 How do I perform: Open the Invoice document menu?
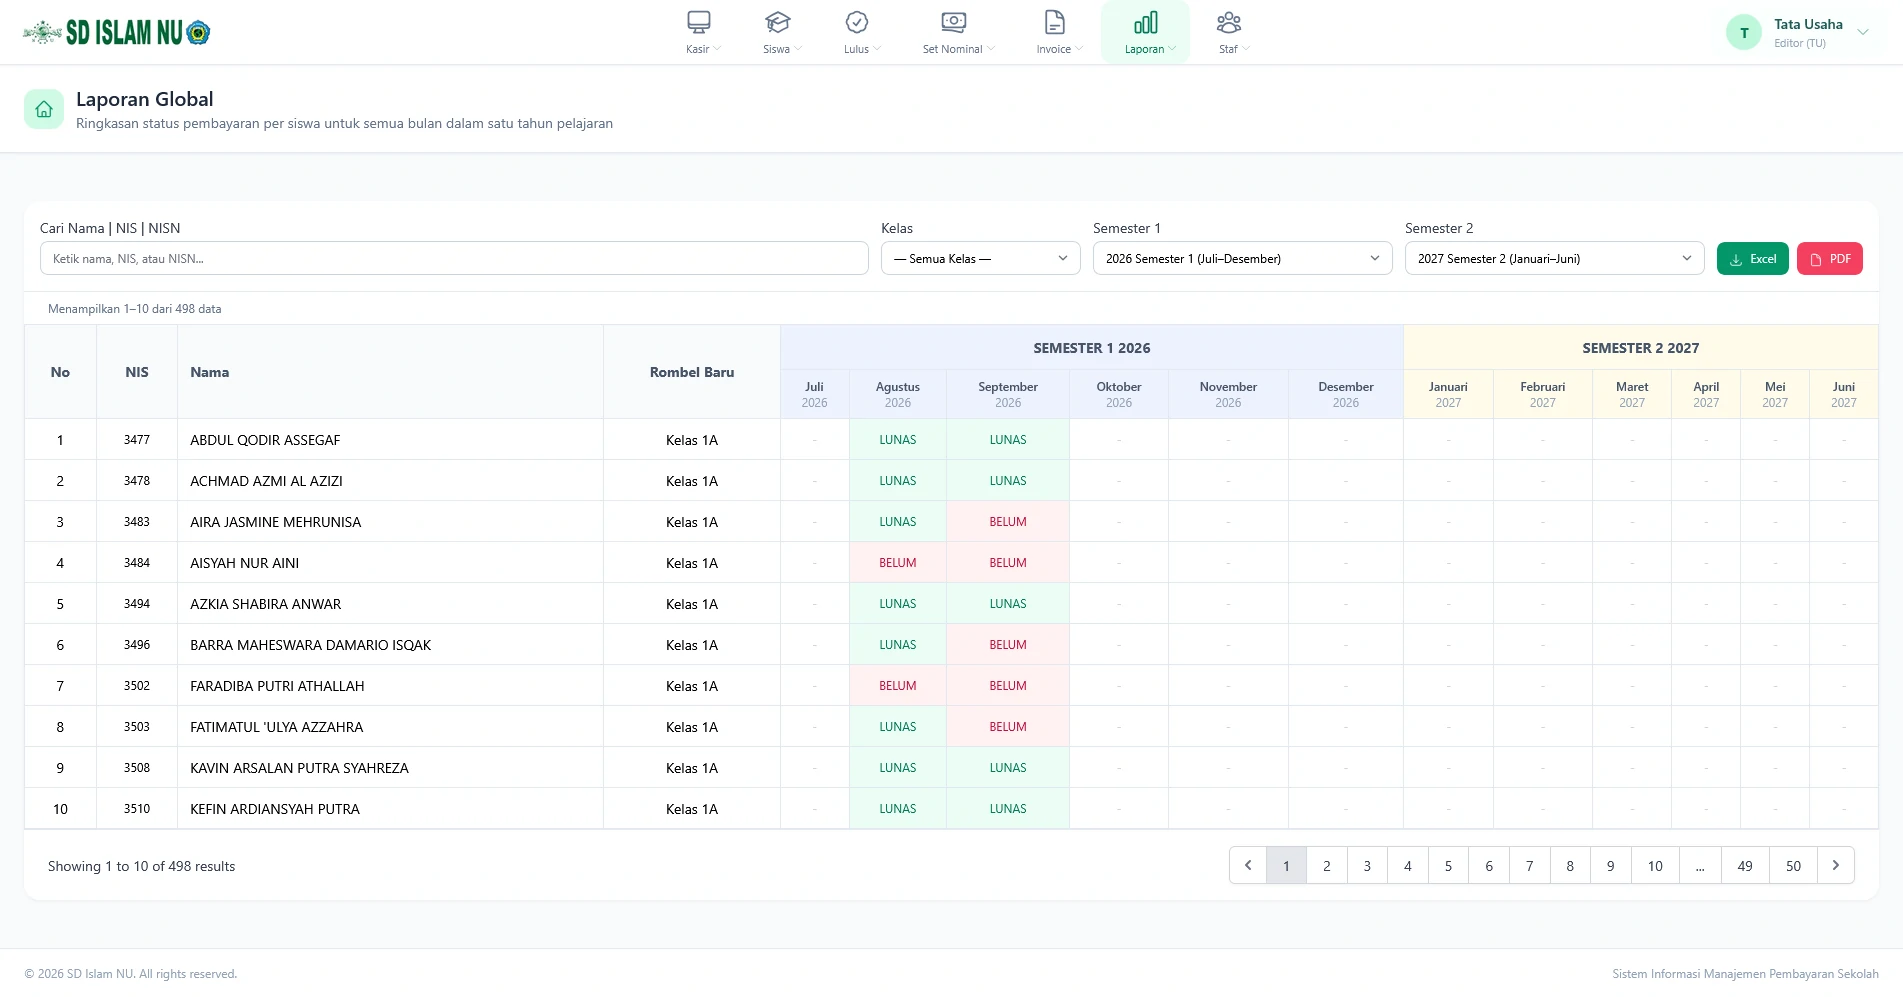[1054, 23]
